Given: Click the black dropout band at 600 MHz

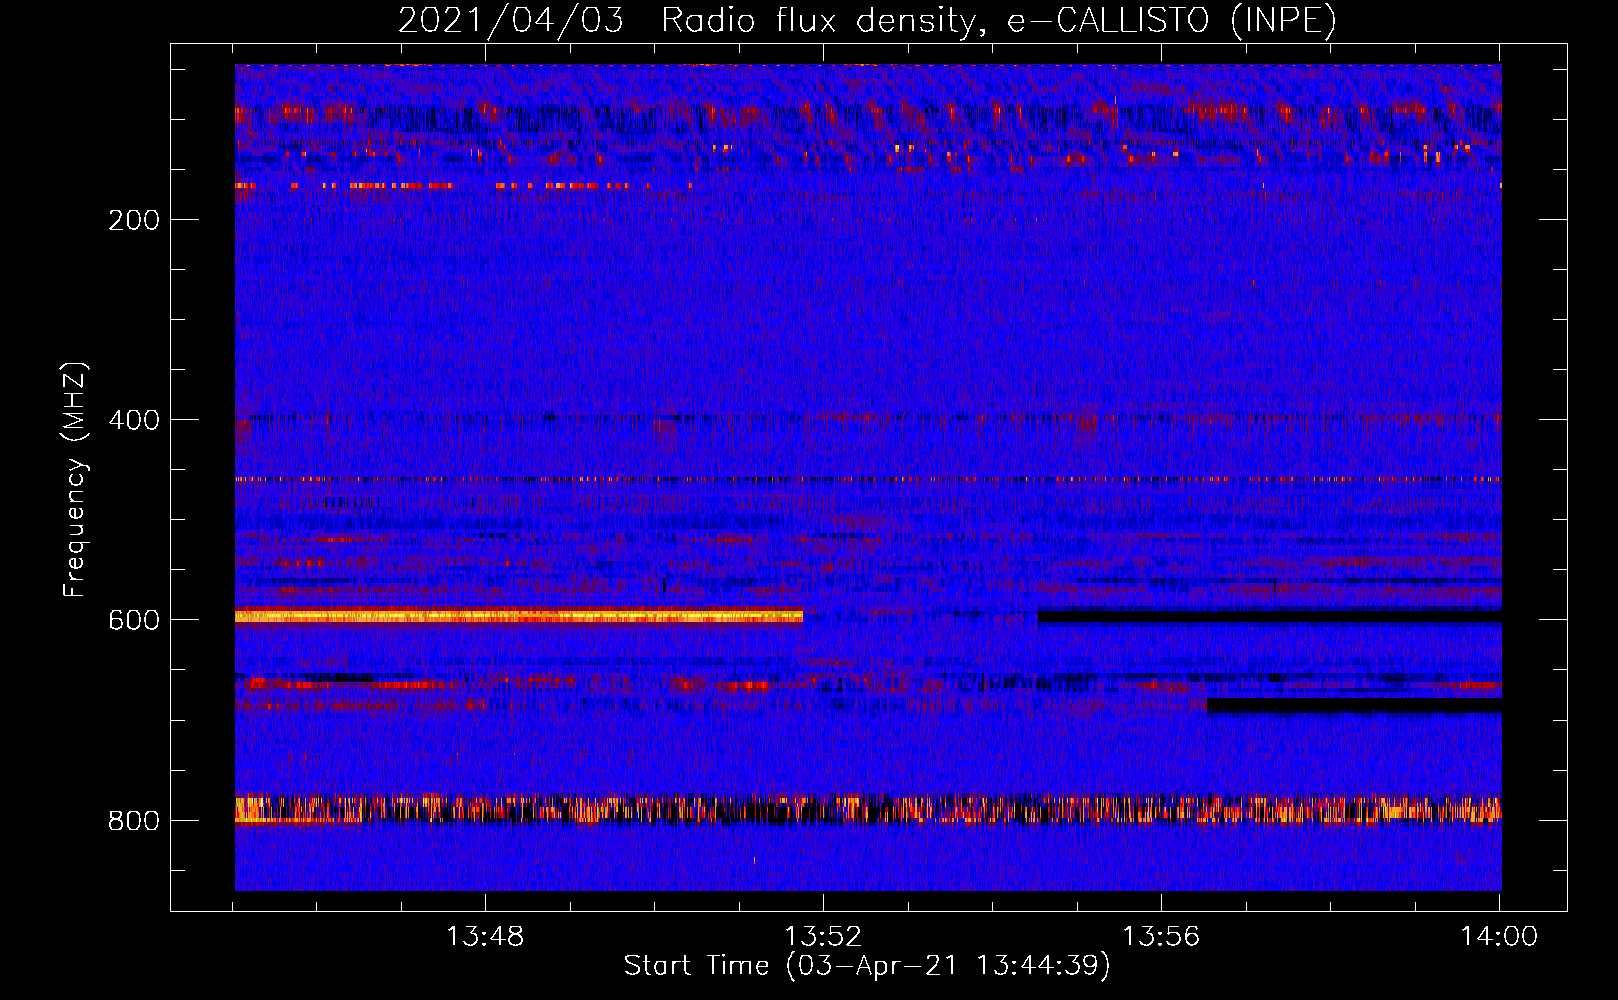Looking at the screenshot, I should [1270, 616].
